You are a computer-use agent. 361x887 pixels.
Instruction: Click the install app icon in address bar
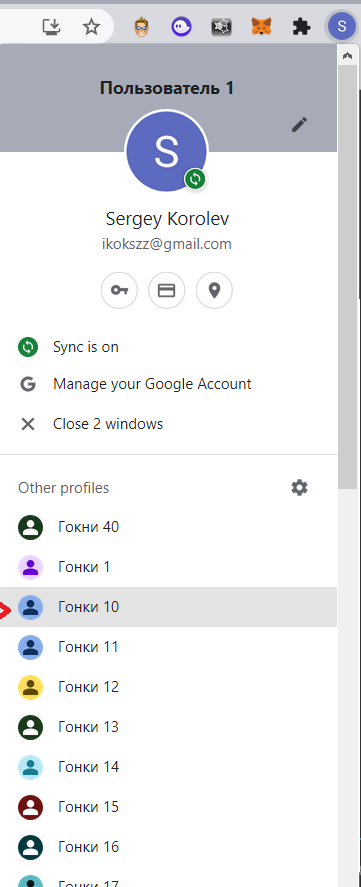point(51,26)
